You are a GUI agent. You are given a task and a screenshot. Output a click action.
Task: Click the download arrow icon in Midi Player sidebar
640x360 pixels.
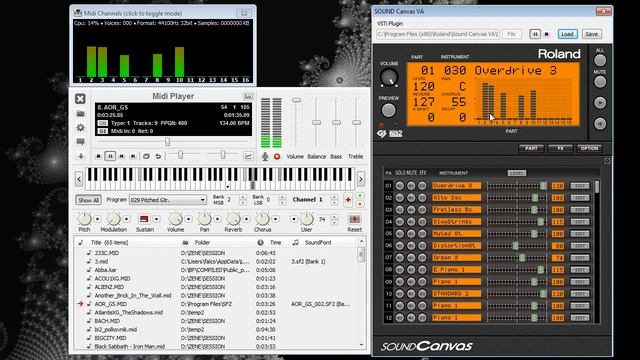coord(80,156)
